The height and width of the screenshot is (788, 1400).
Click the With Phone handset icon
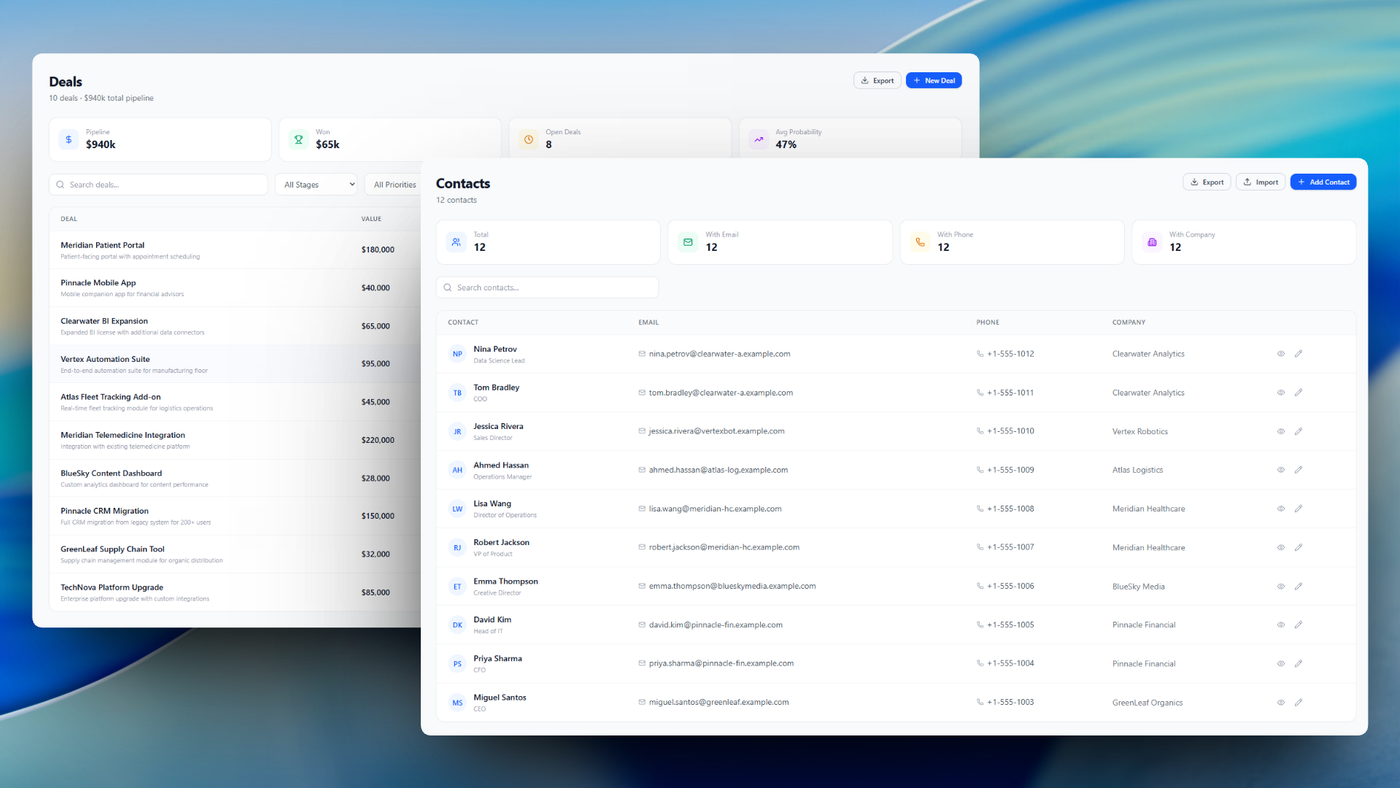919,241
